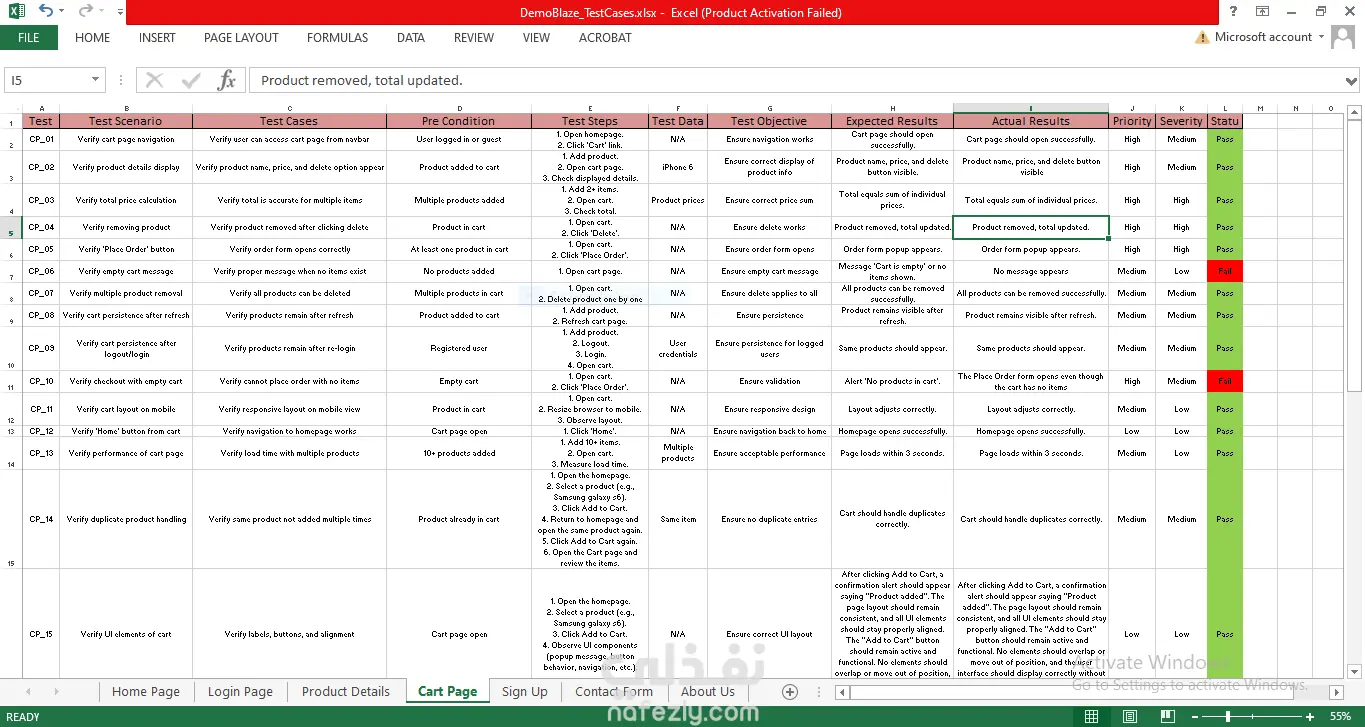Viewport: 1365px width, 727px height.
Task: Open the About Us sheet tab
Action: tap(707, 691)
